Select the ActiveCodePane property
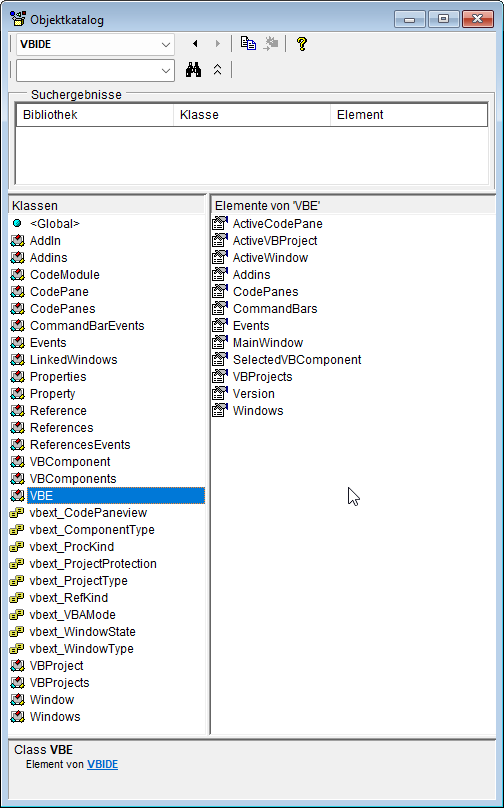The image size is (504, 808). pos(278,224)
